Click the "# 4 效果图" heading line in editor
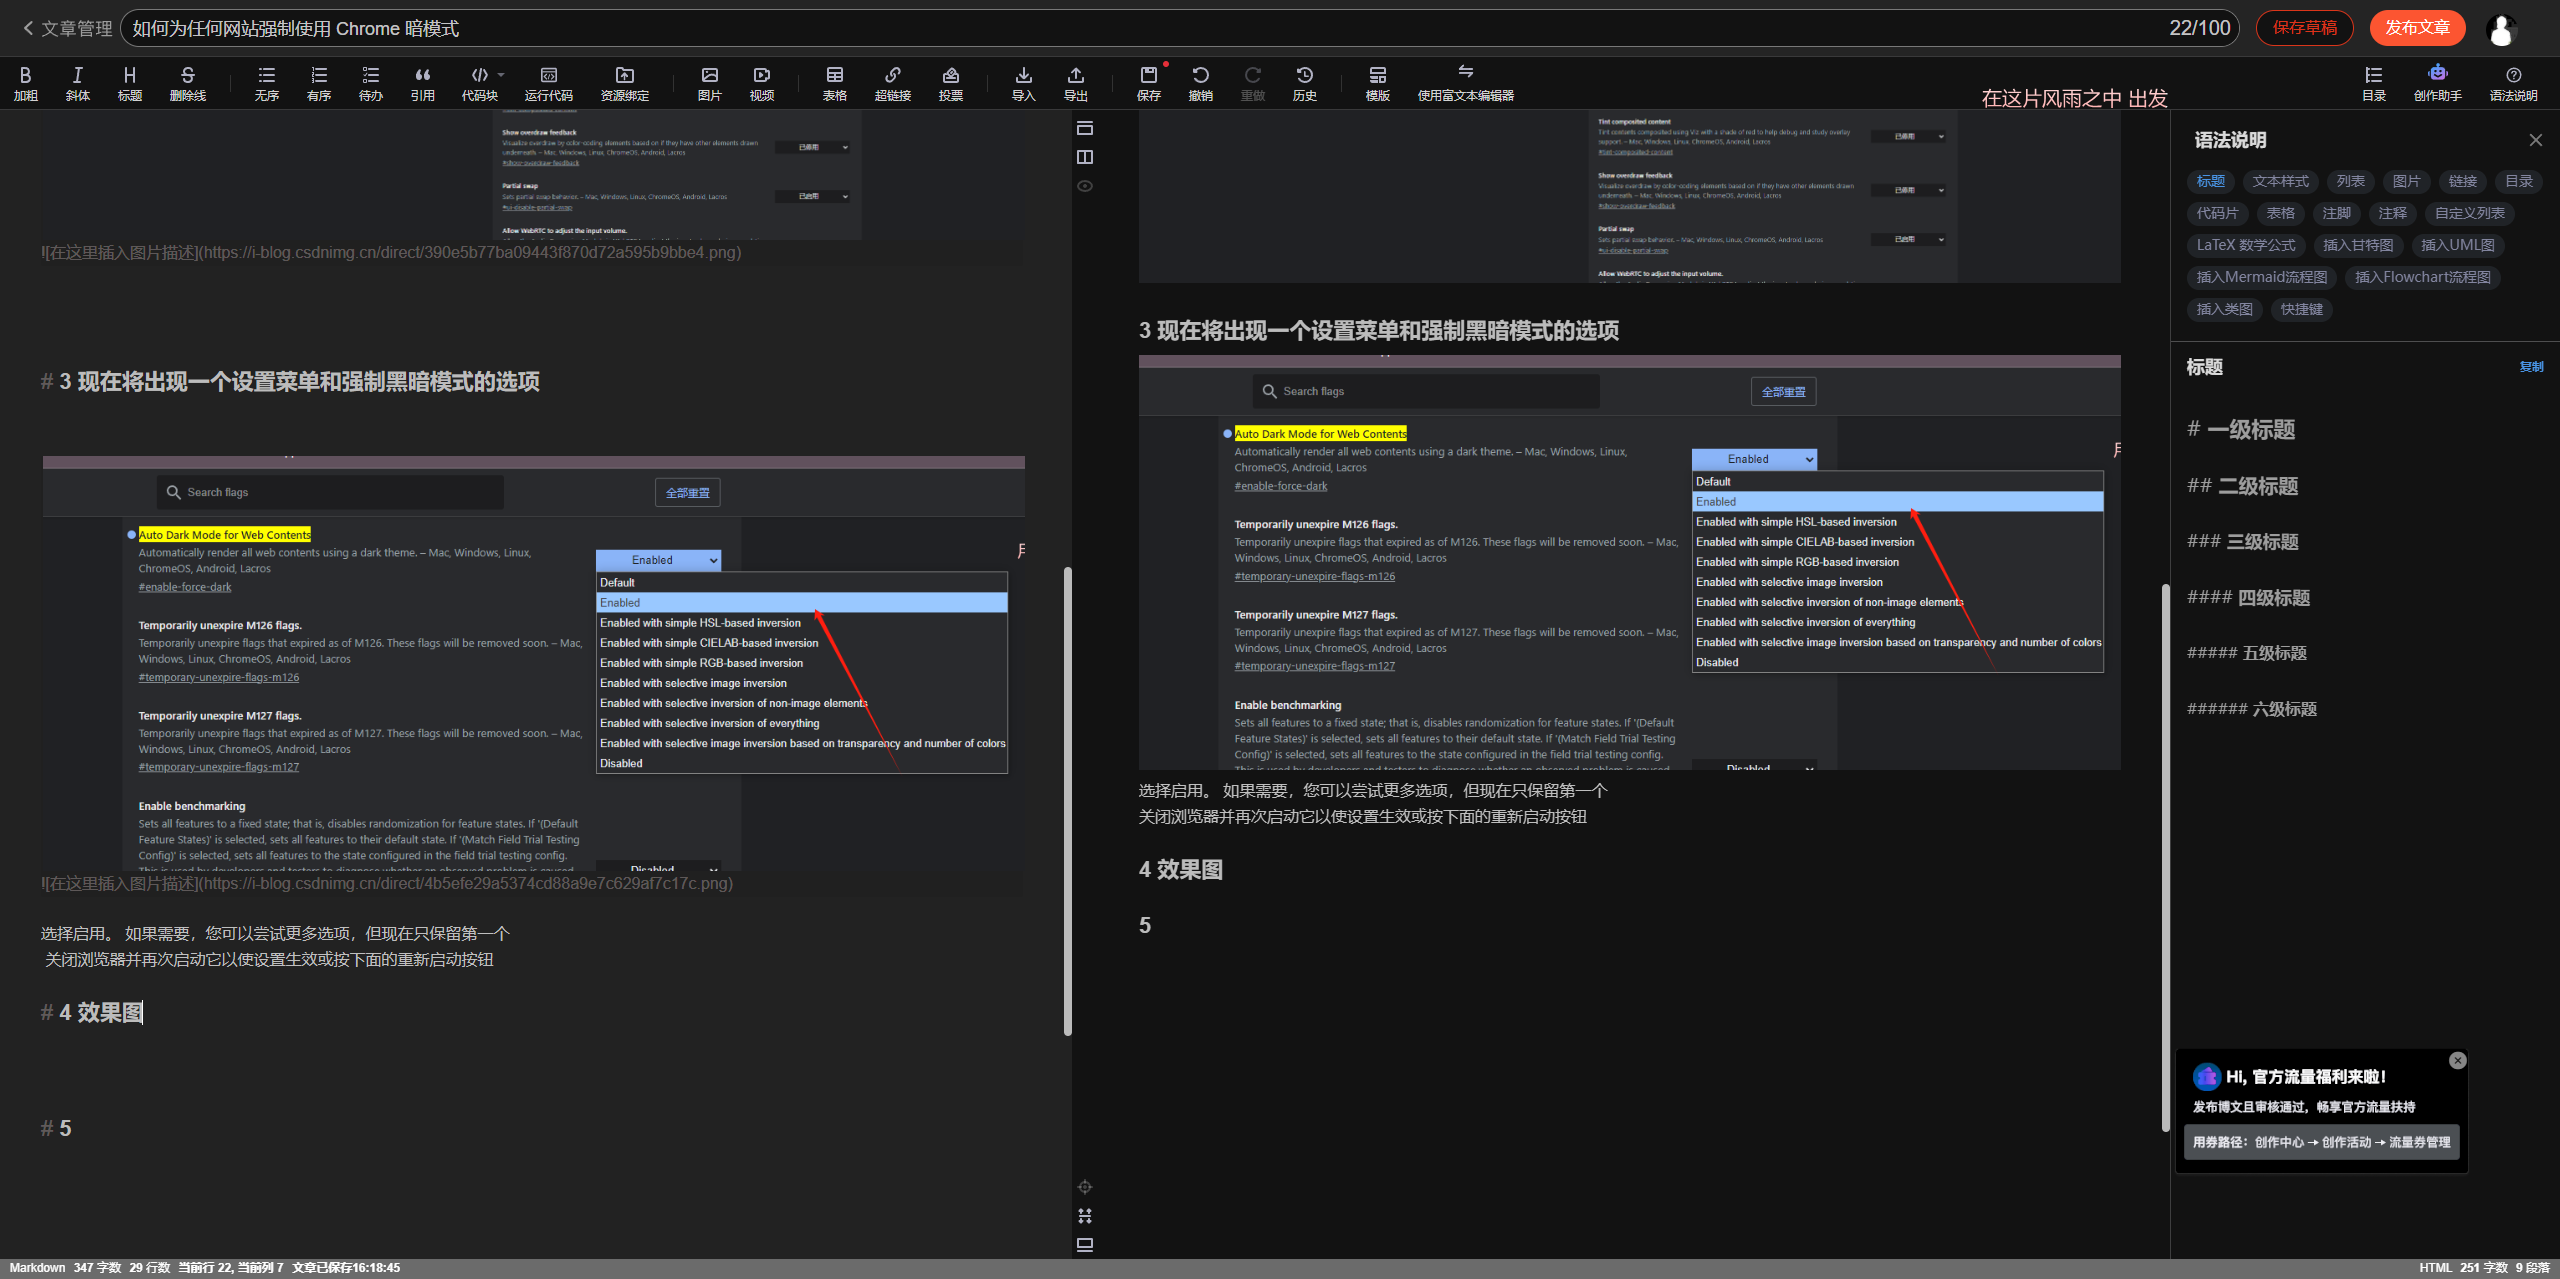Viewport: 2560px width, 1279px height. tap(92, 1012)
